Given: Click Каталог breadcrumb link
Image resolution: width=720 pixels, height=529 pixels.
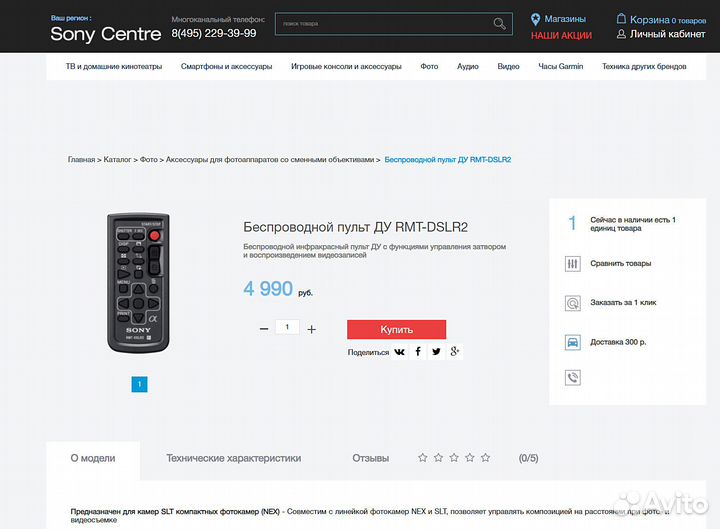Looking at the screenshot, I should pos(118,159).
